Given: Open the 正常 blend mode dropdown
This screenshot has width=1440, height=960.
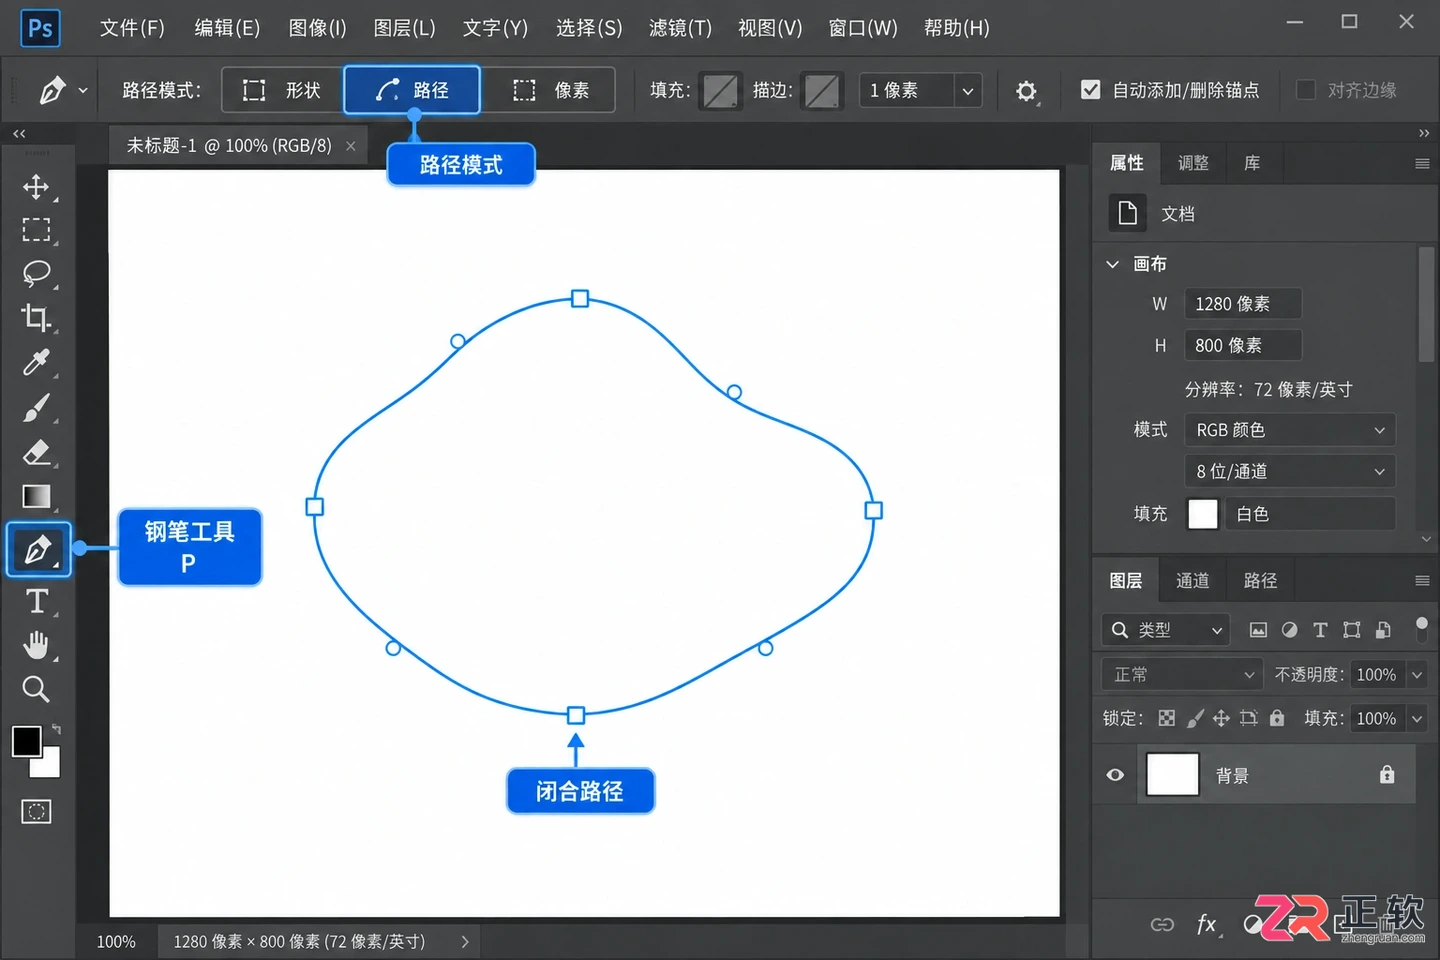Looking at the screenshot, I should (1181, 675).
